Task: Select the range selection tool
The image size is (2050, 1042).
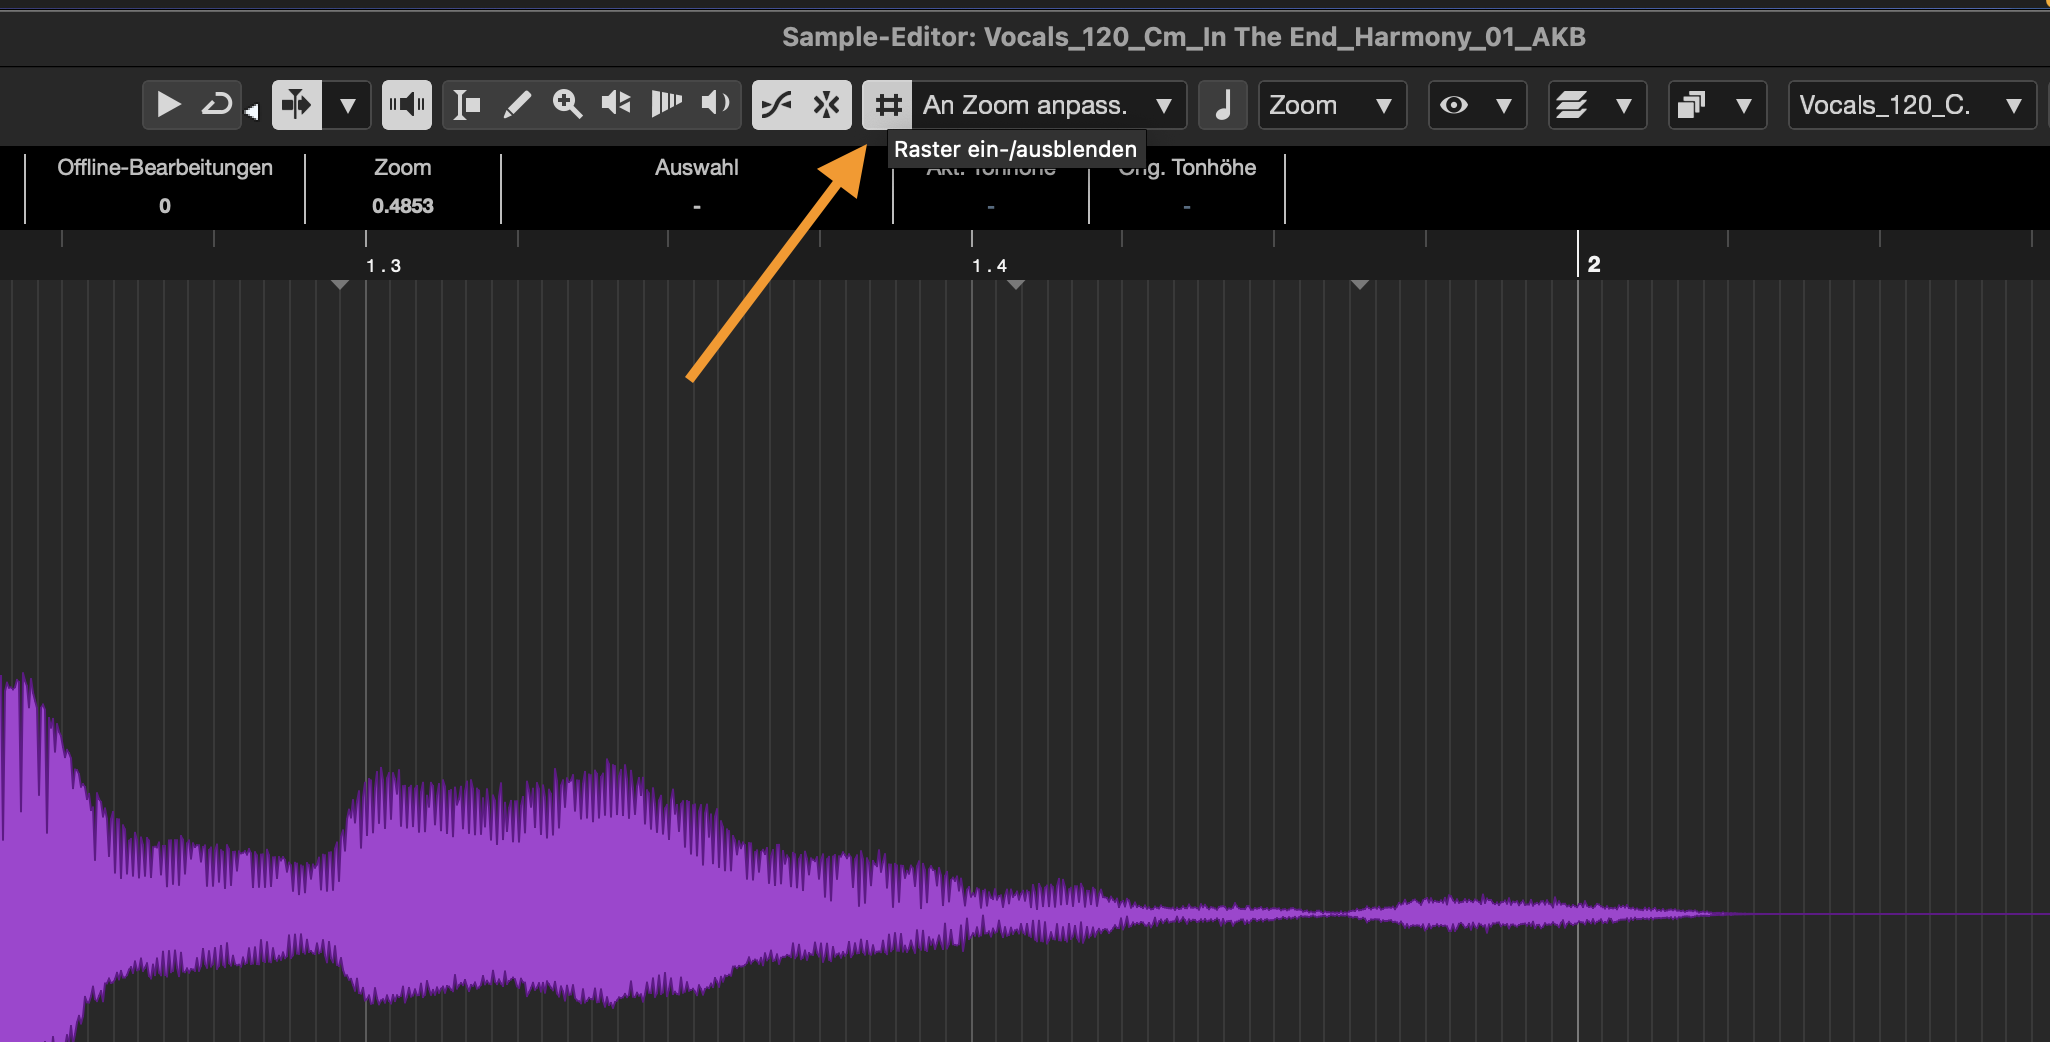Action: [467, 105]
